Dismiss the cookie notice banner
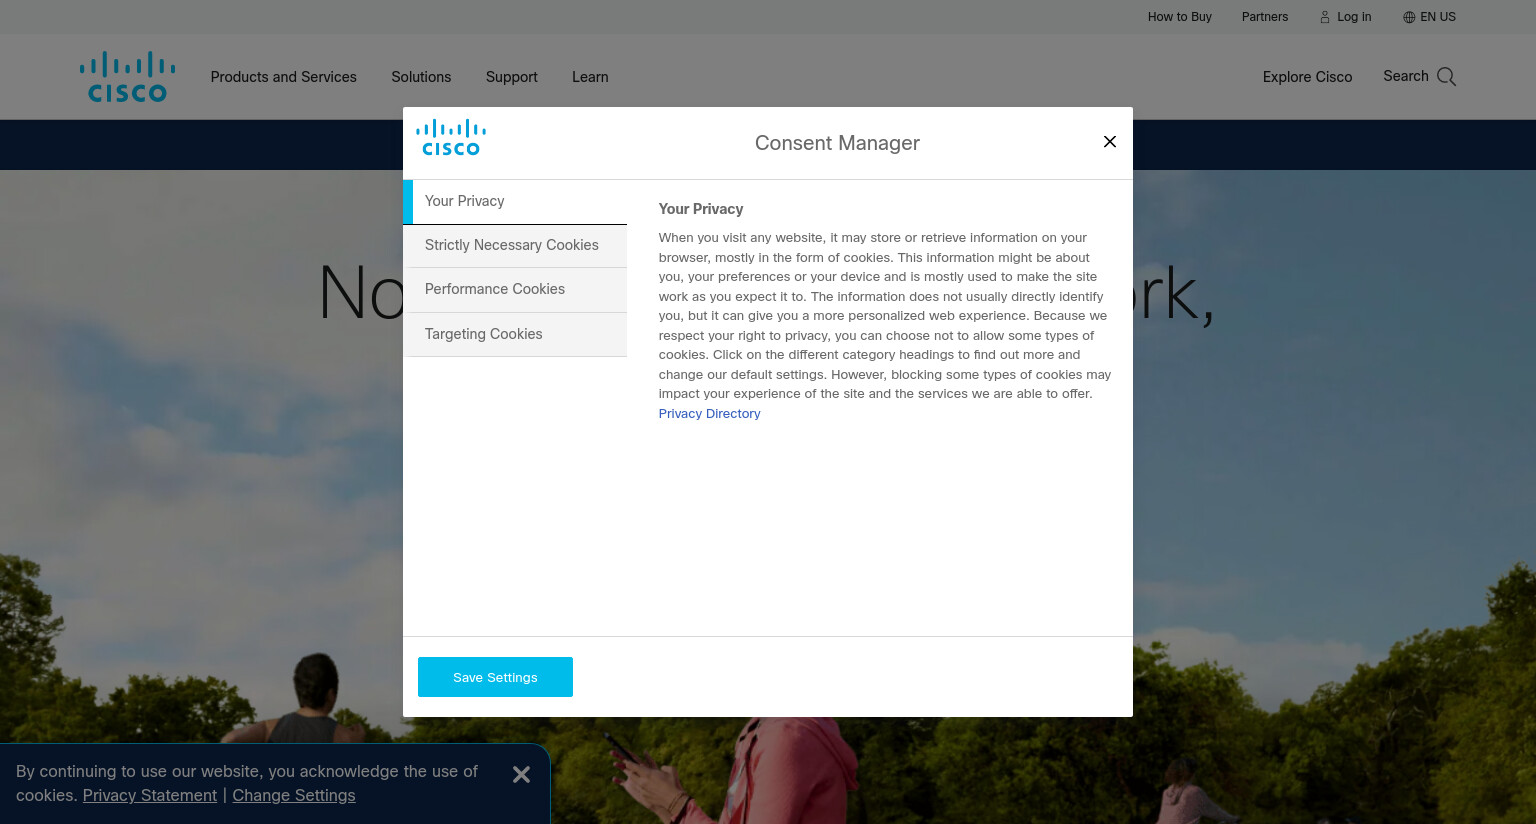The width and height of the screenshot is (1536, 824). [x=521, y=775]
